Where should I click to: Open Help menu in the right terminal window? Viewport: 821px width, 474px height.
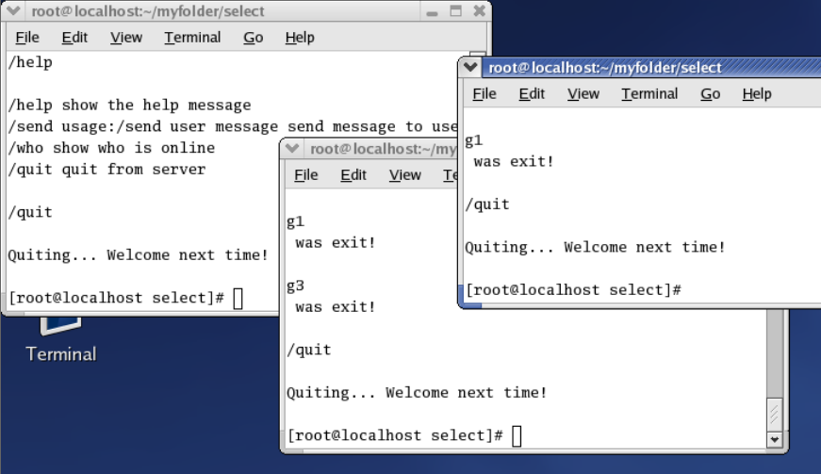point(757,94)
